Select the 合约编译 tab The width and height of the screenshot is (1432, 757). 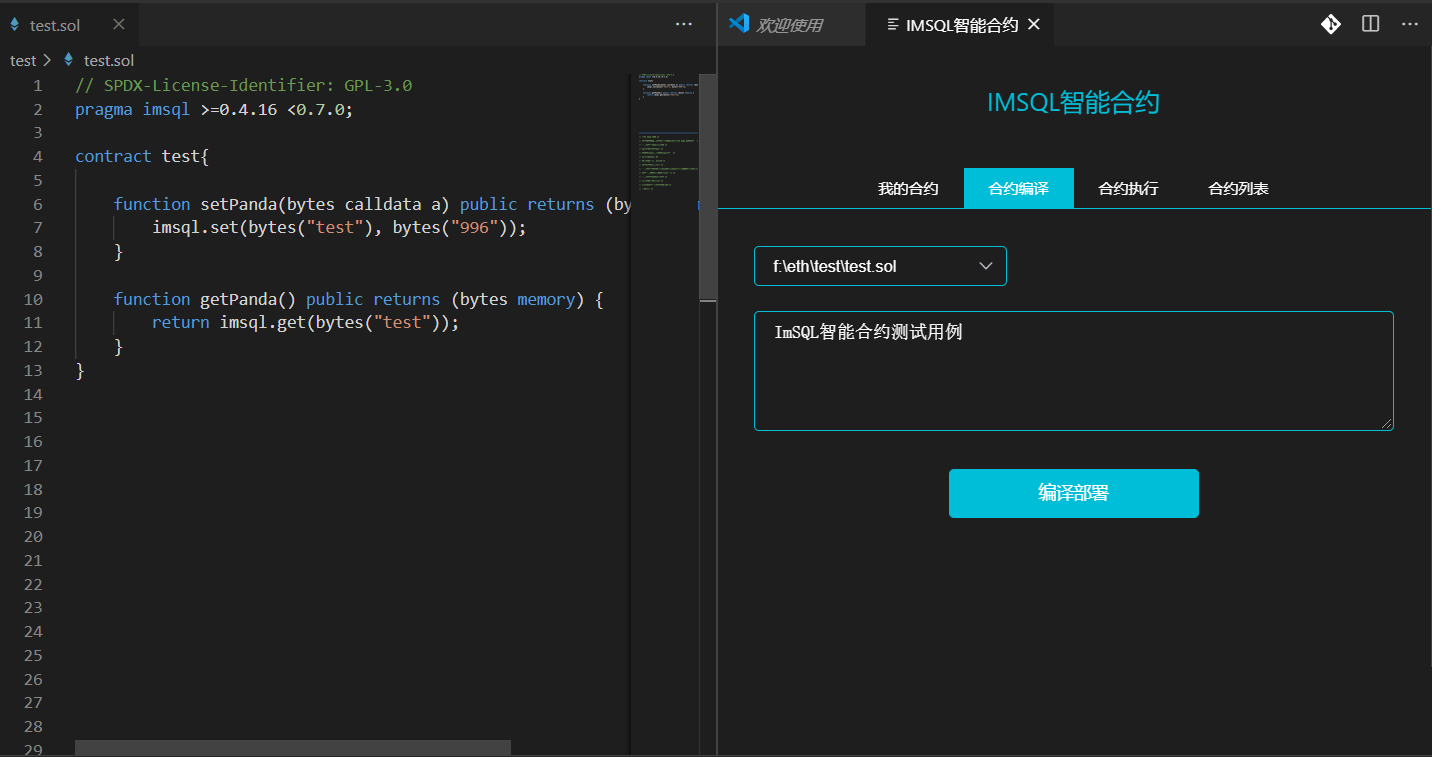tap(1018, 188)
